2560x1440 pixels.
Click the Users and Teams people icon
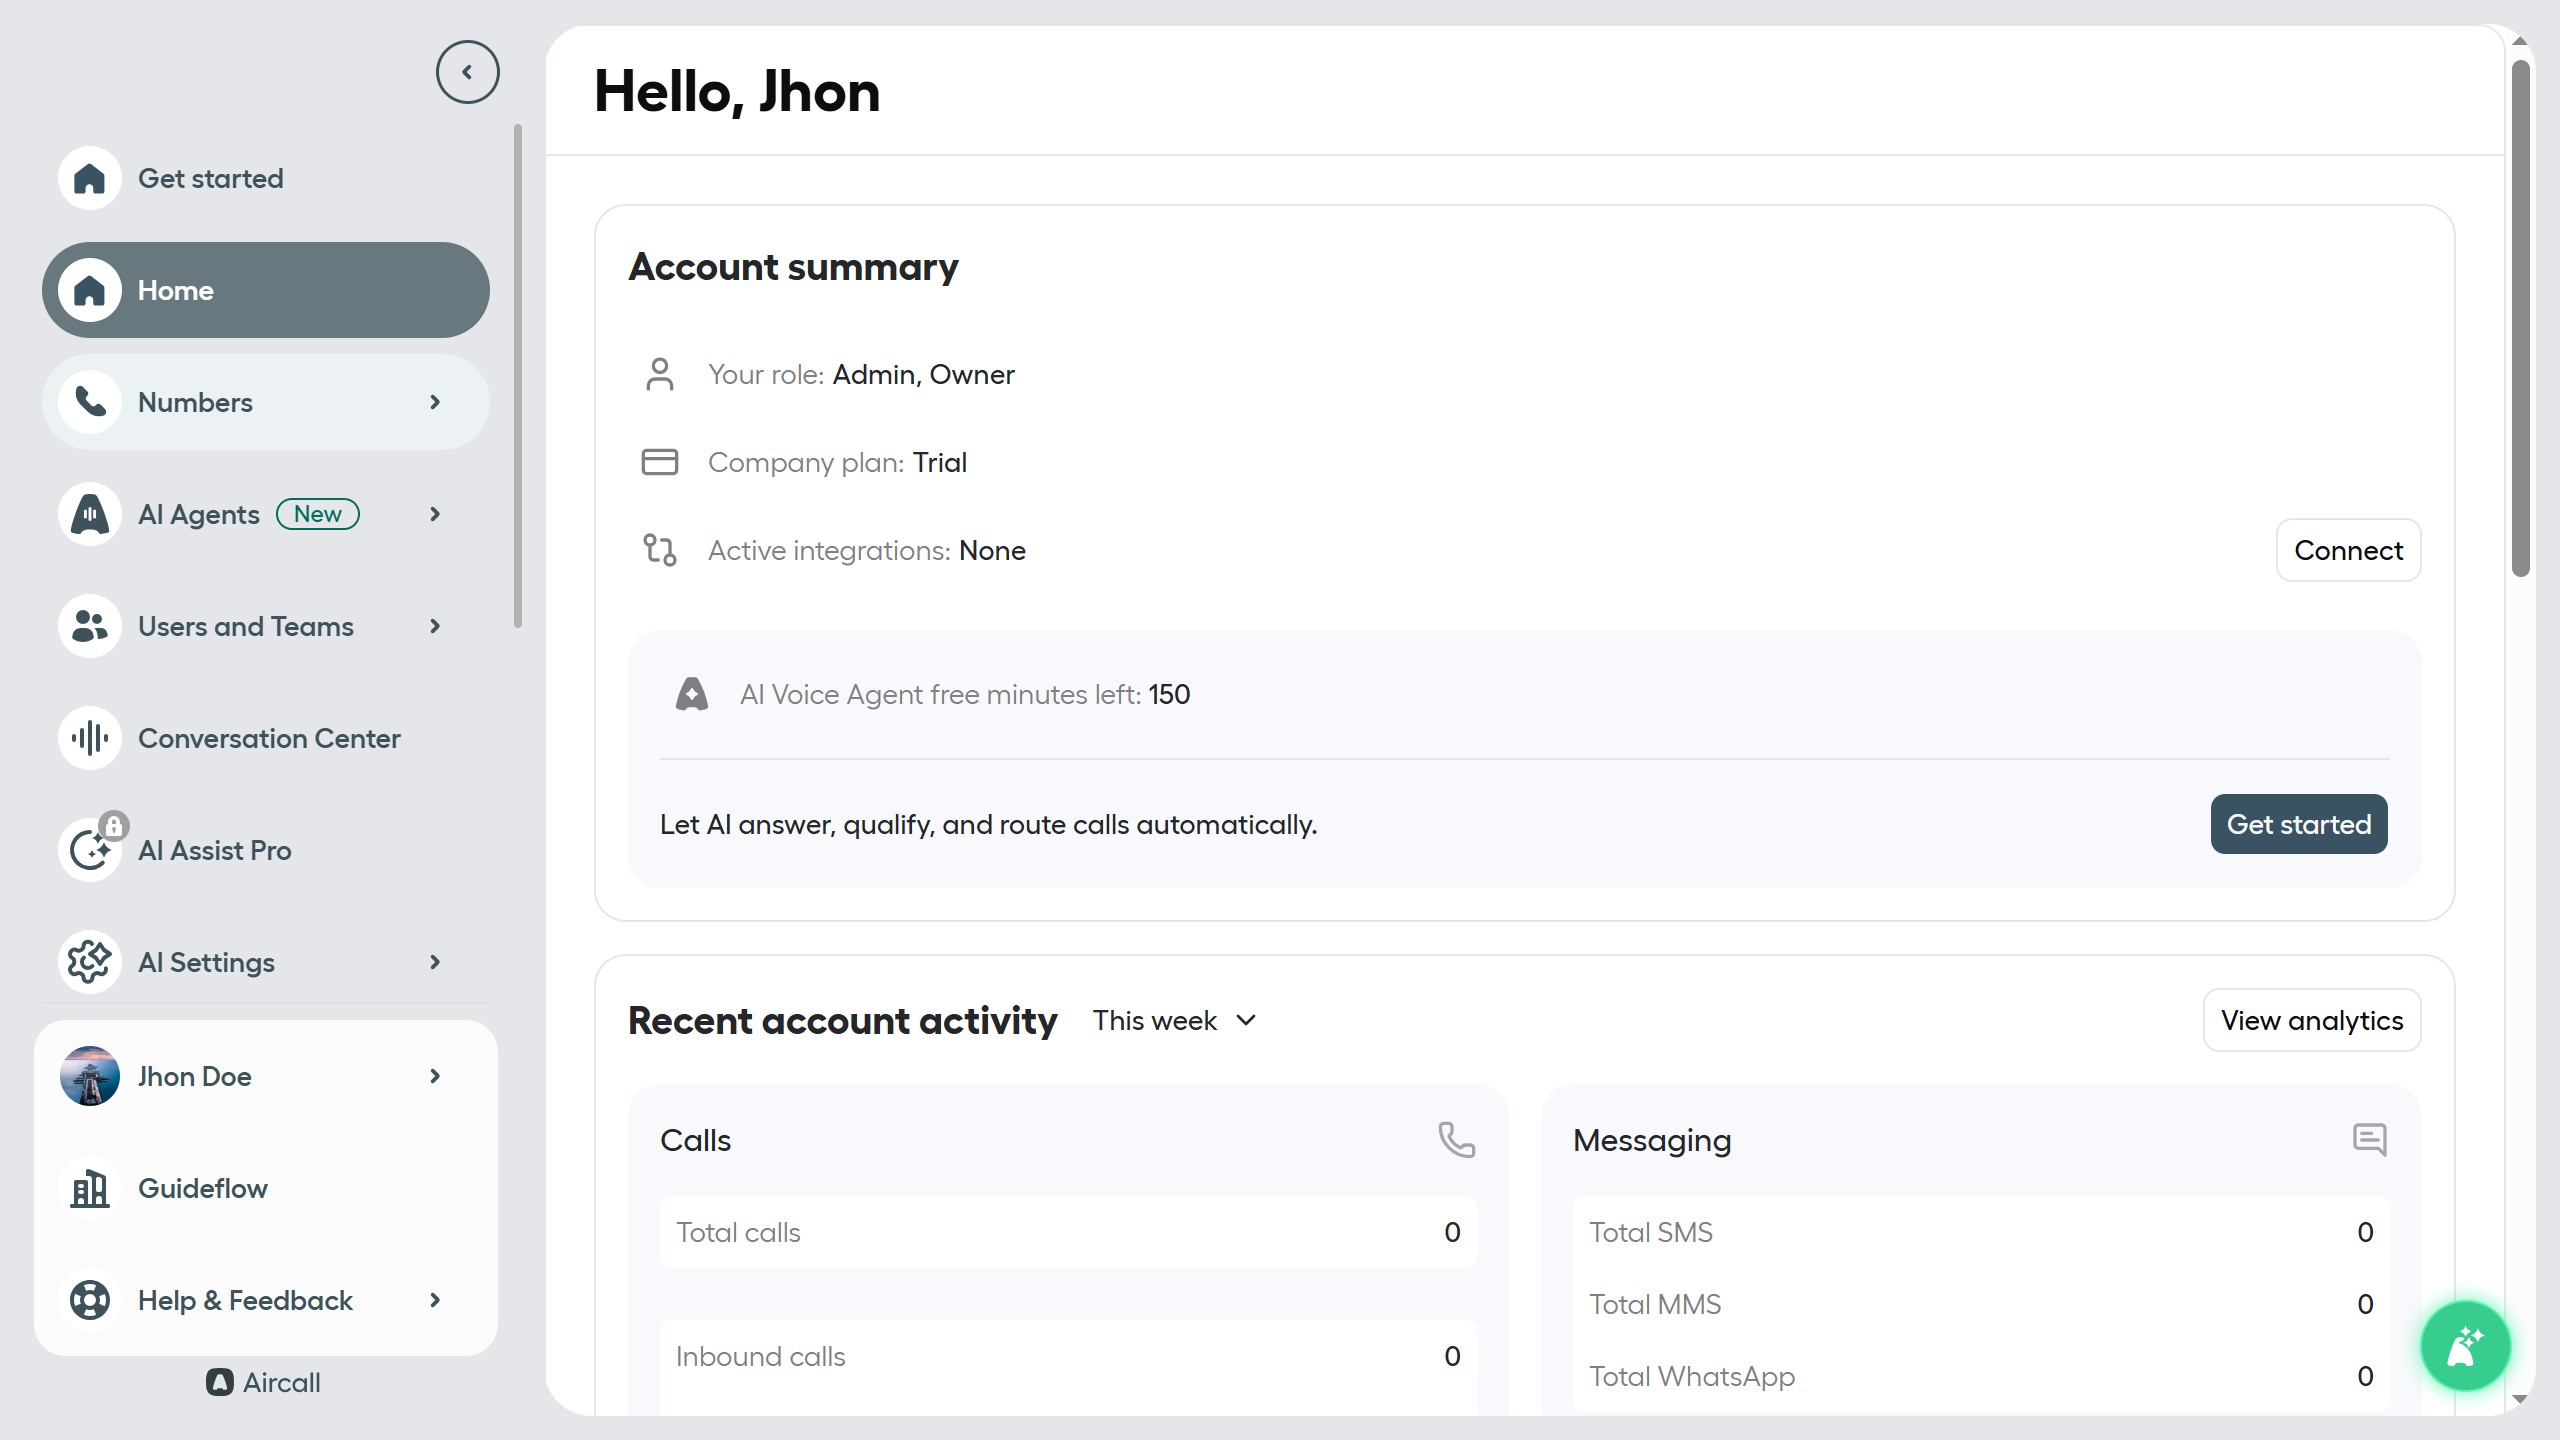click(90, 626)
